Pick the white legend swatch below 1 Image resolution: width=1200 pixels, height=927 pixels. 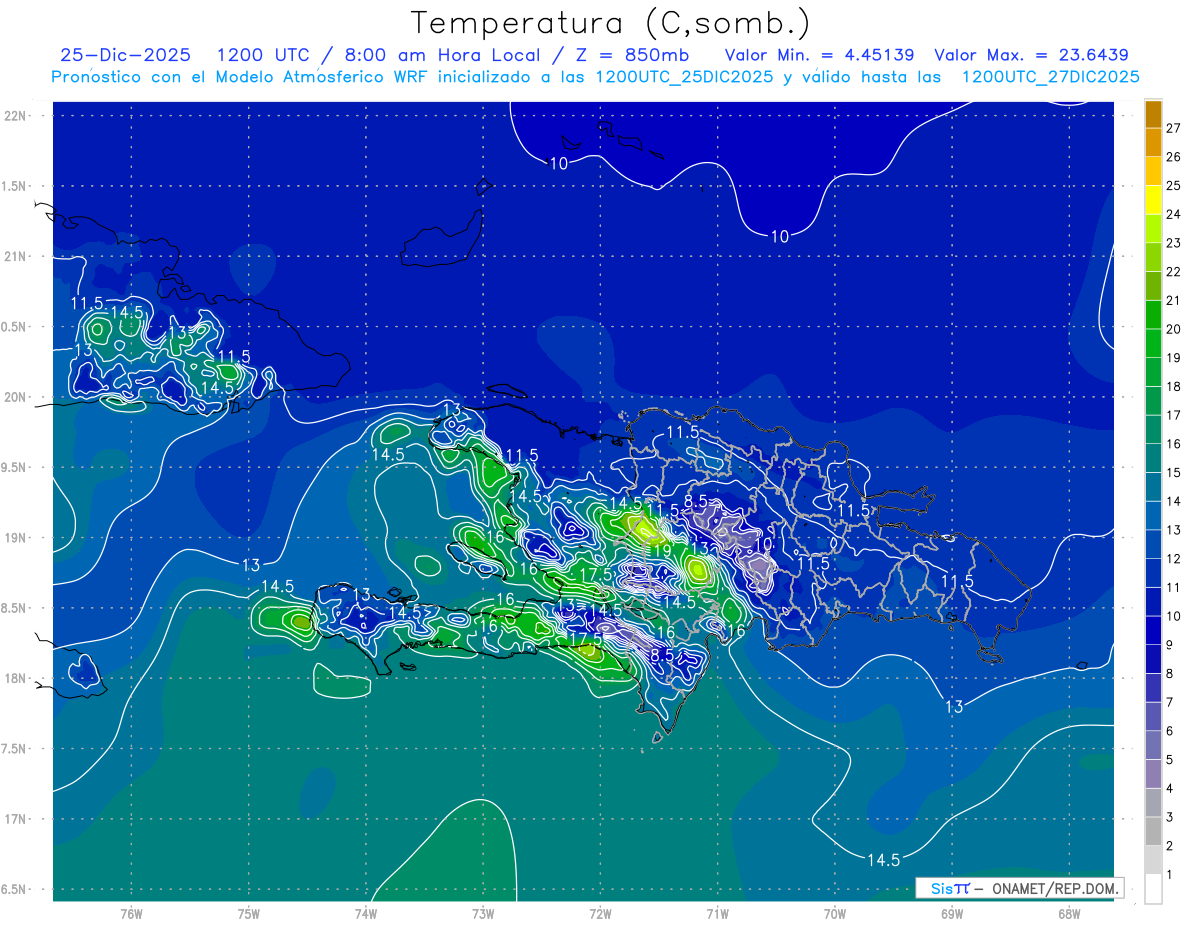(1153, 888)
